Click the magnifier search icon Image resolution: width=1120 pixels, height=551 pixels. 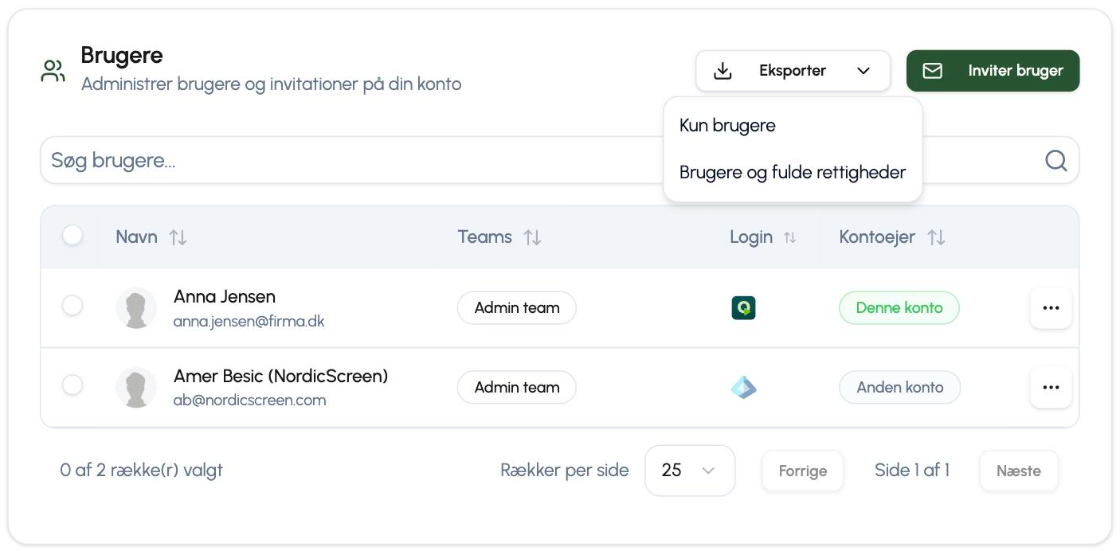click(1056, 160)
